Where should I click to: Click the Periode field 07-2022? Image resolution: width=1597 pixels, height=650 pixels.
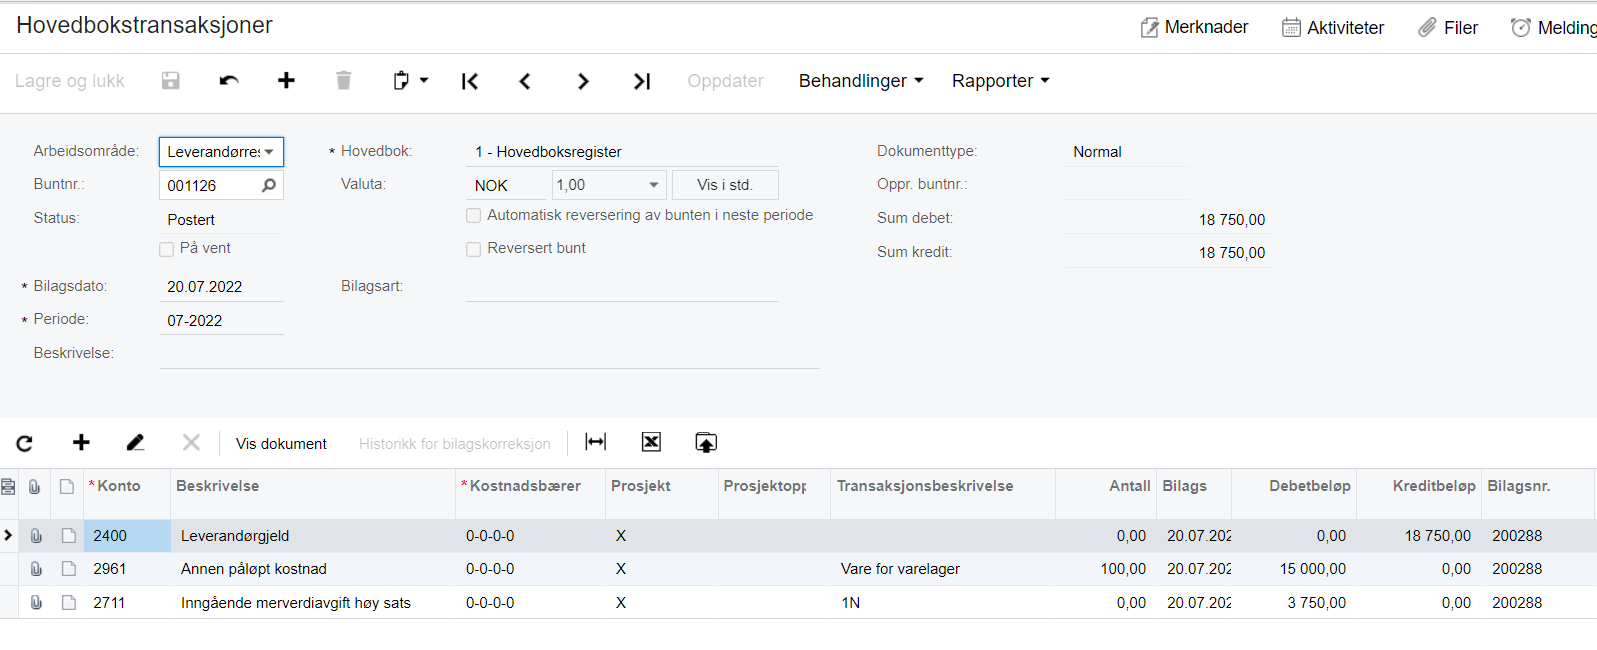click(221, 321)
